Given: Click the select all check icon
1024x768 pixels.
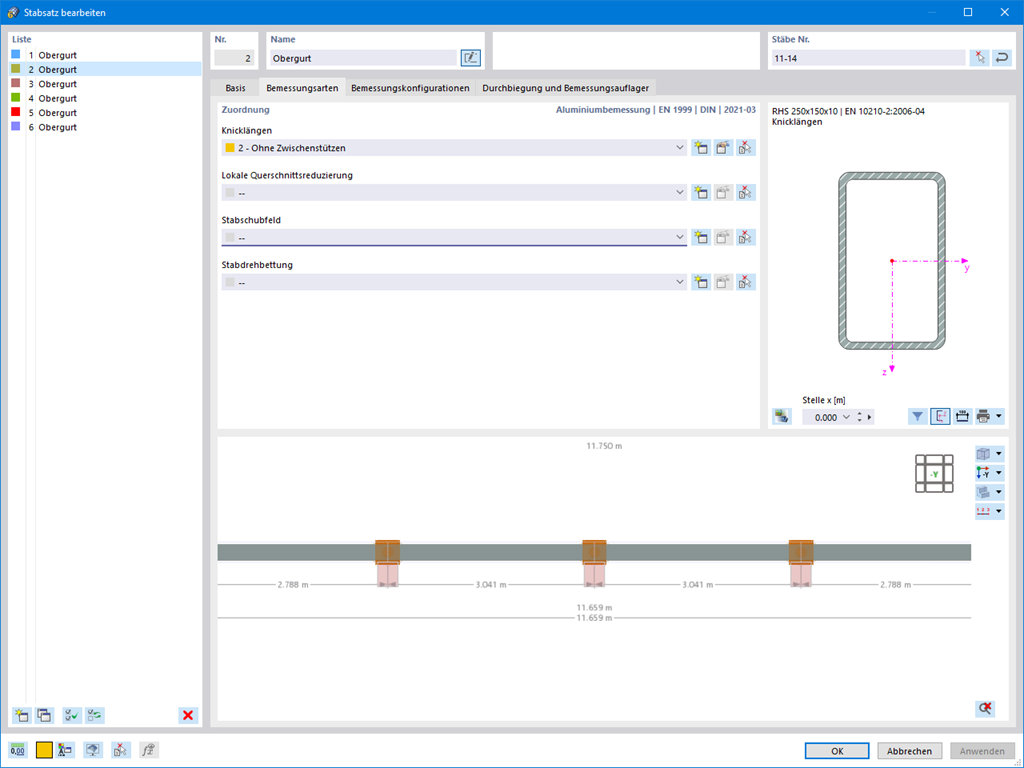Looking at the screenshot, I should [x=72, y=715].
